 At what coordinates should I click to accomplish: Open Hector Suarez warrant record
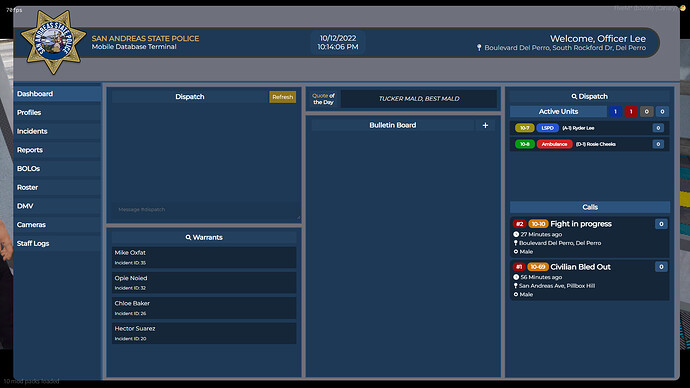click(x=204, y=333)
